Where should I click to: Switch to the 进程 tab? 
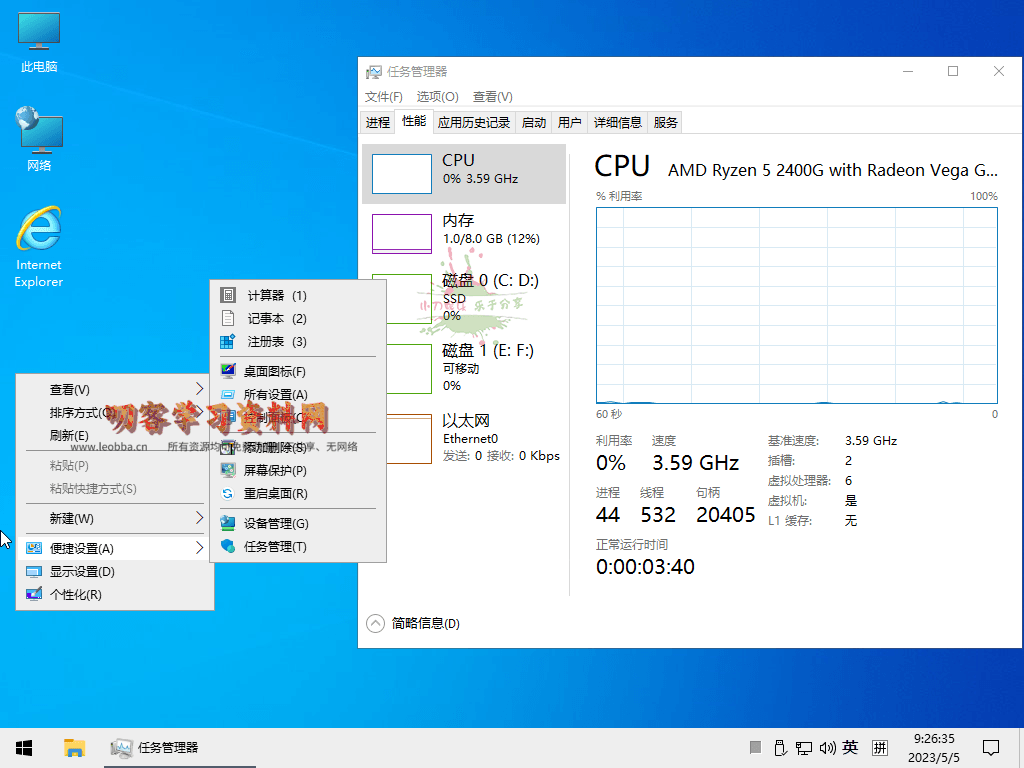coord(377,121)
